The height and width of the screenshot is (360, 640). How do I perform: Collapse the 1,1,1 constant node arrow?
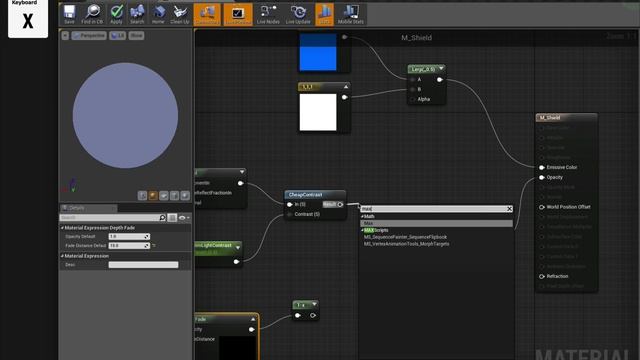(x=346, y=87)
